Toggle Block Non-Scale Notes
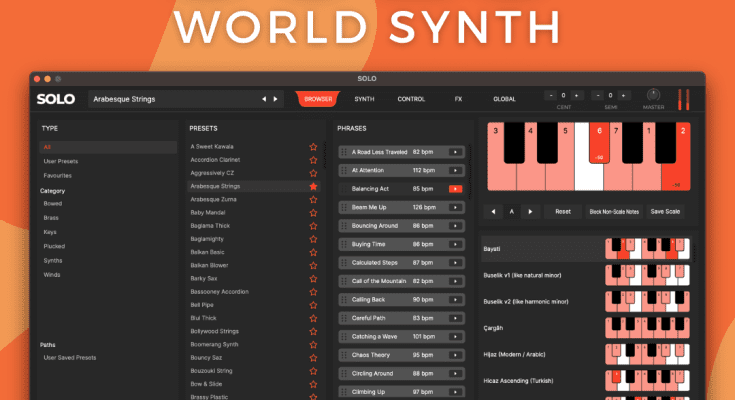Image resolution: width=735 pixels, height=400 pixels. [x=614, y=211]
